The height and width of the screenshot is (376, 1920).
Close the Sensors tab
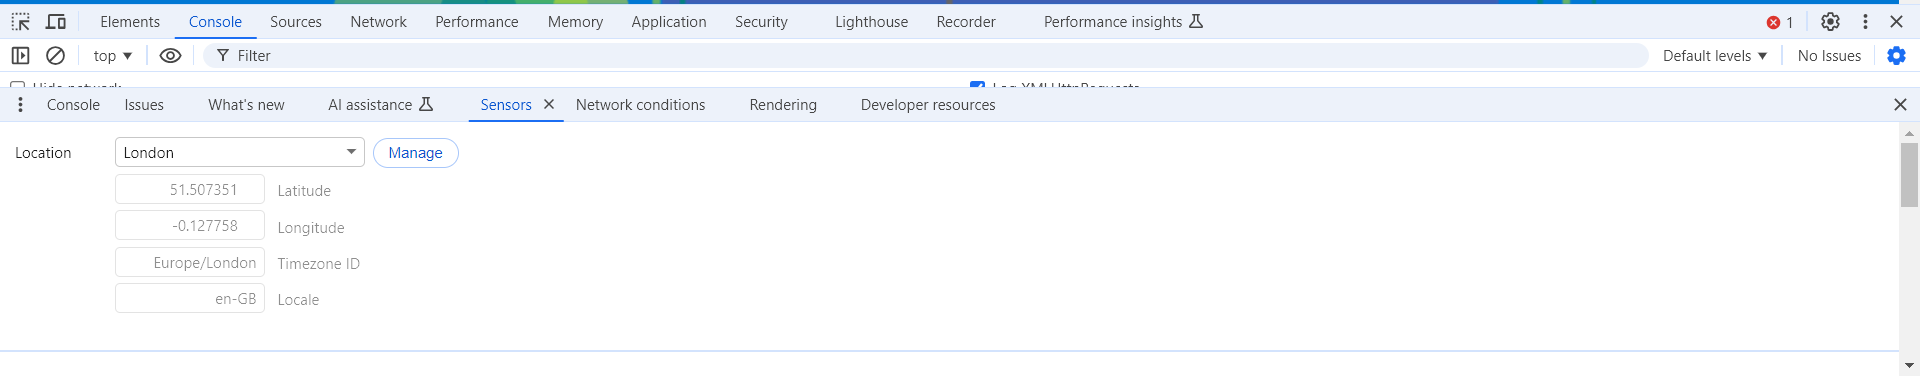click(x=549, y=104)
